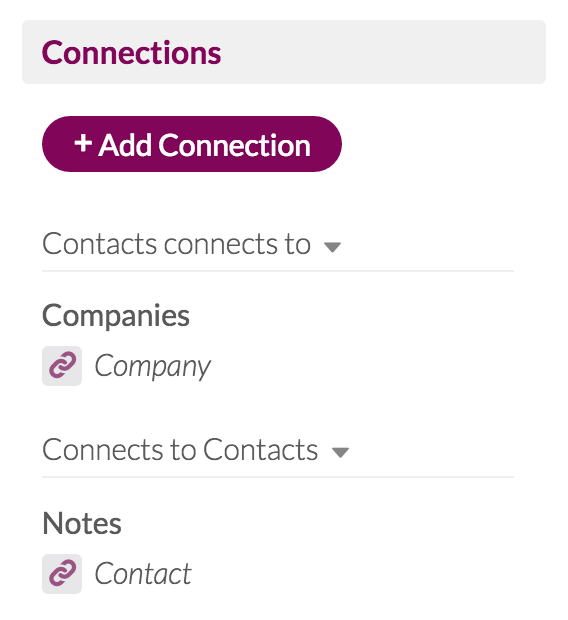568x620 pixels.
Task: Click the chain-link icon beside Company
Action: coord(62,366)
